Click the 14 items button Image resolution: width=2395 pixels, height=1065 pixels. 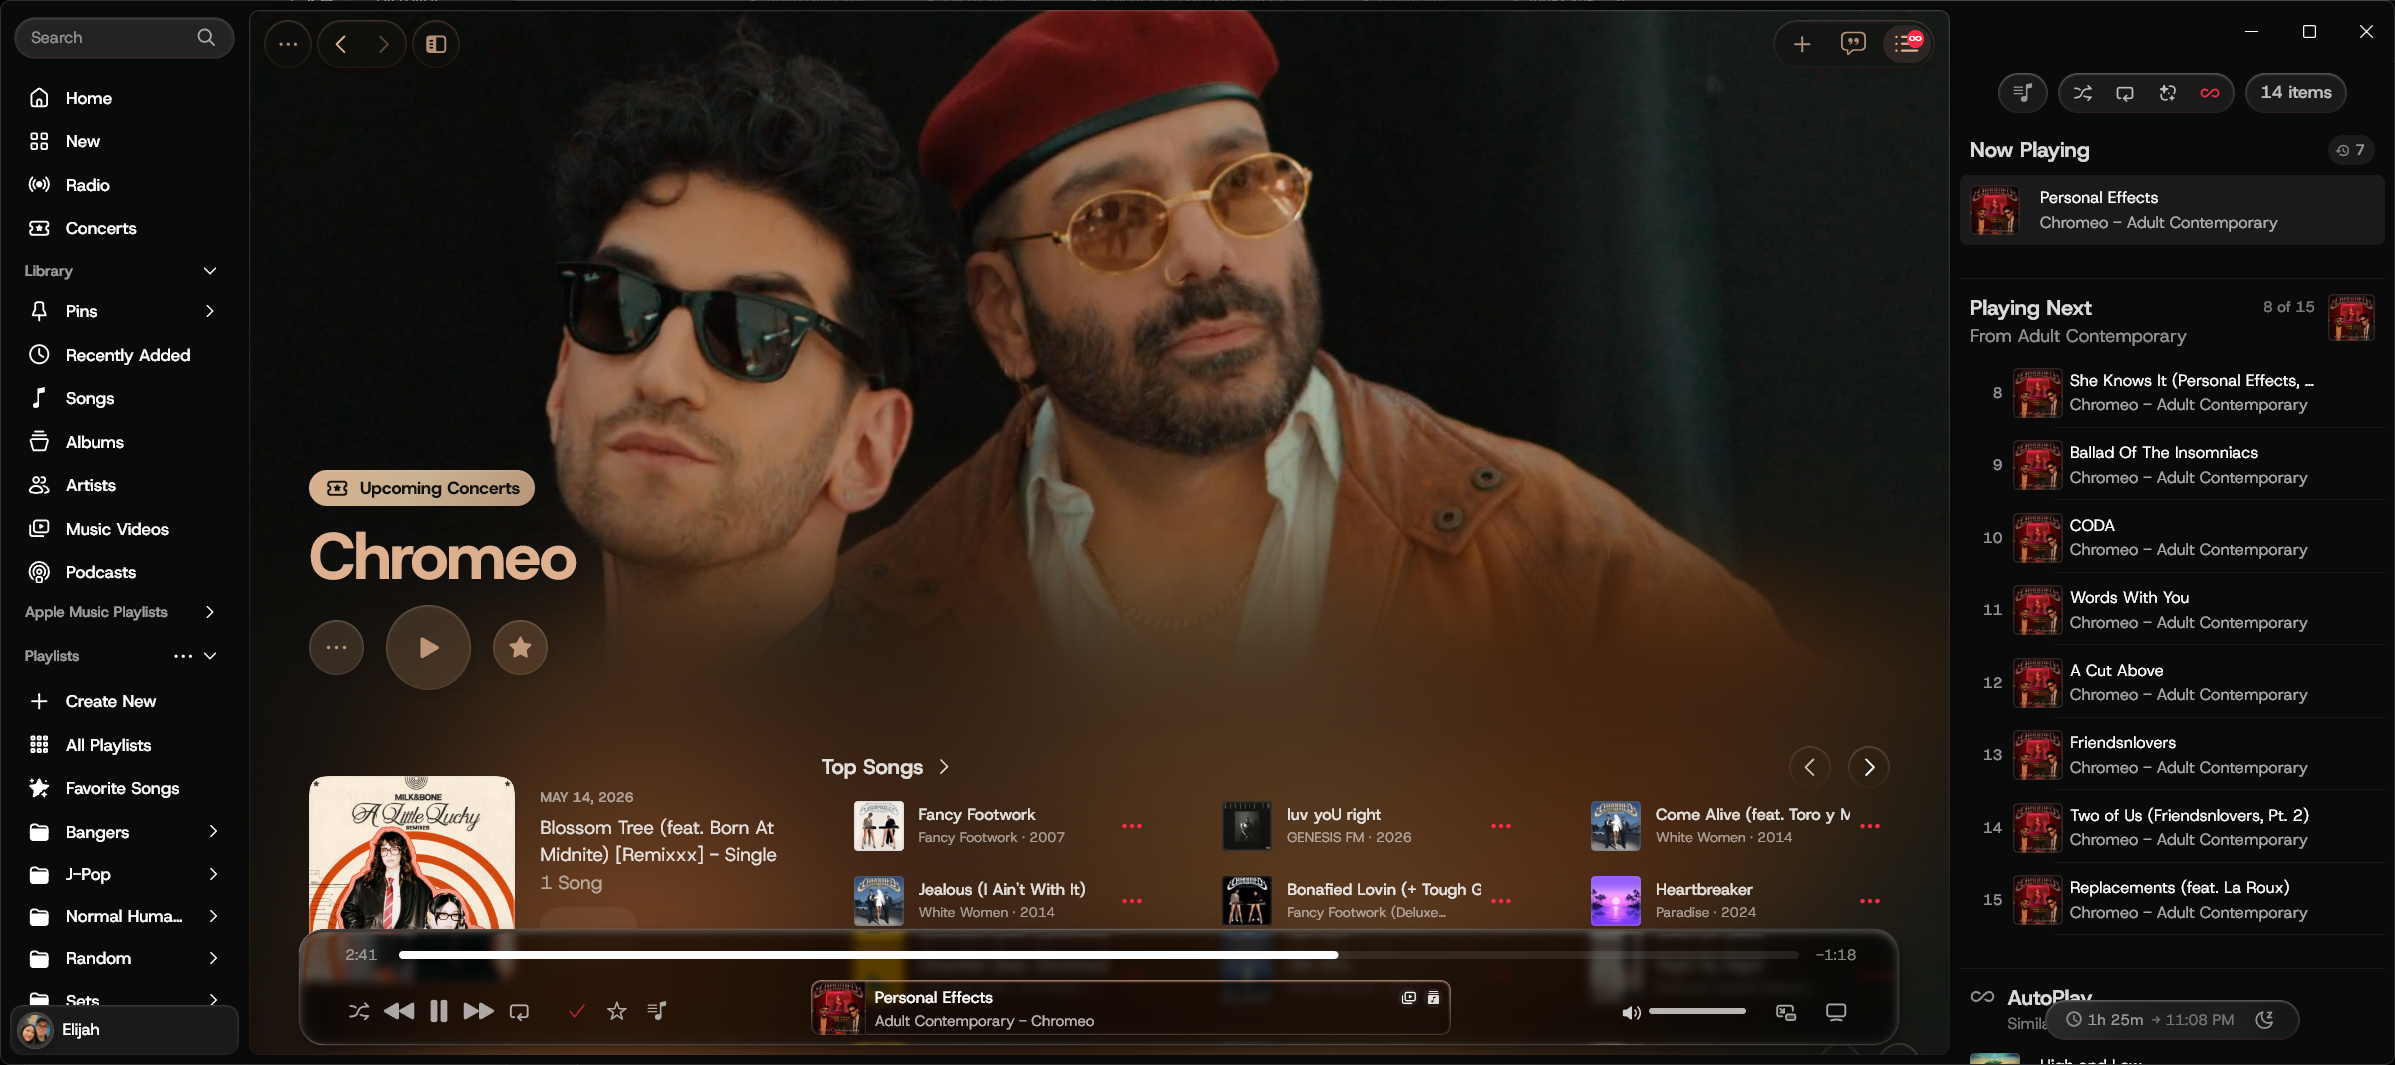[x=2296, y=93]
